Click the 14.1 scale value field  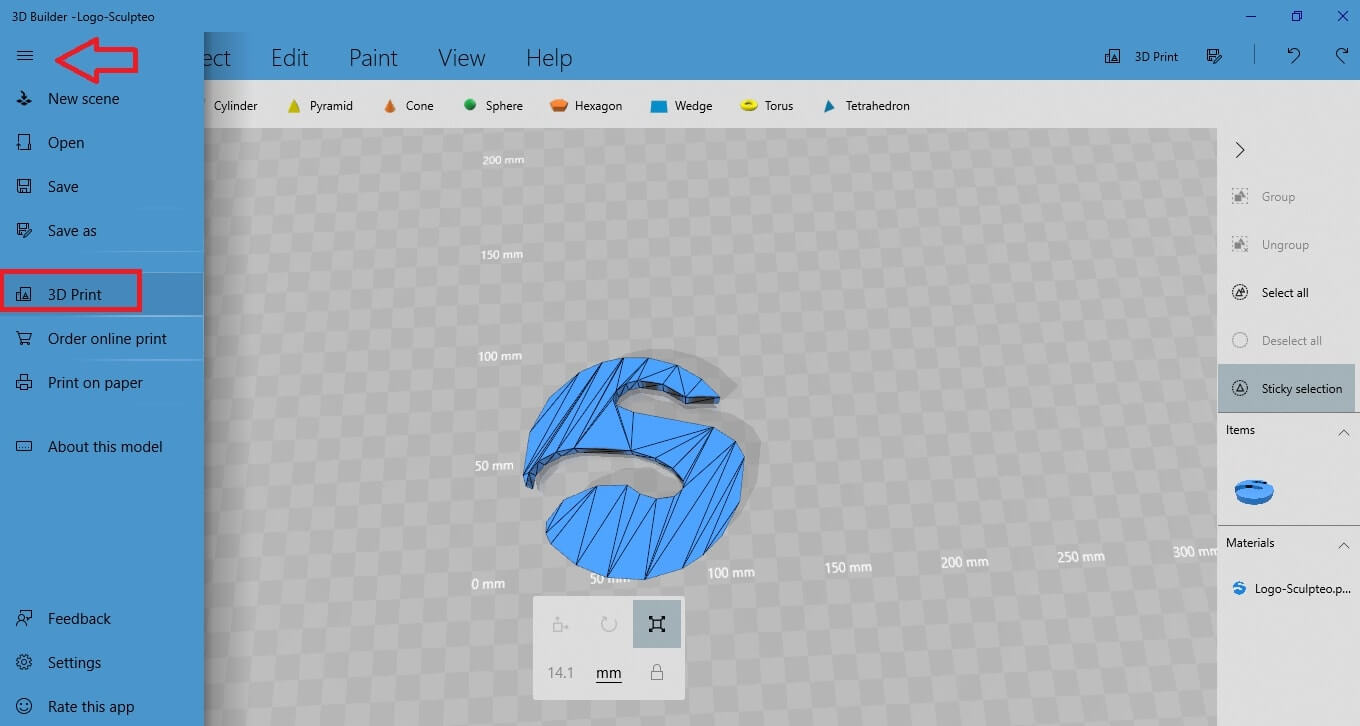(561, 673)
